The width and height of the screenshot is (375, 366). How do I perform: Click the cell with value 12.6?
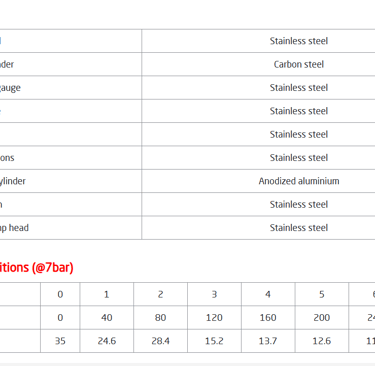[x=322, y=341]
